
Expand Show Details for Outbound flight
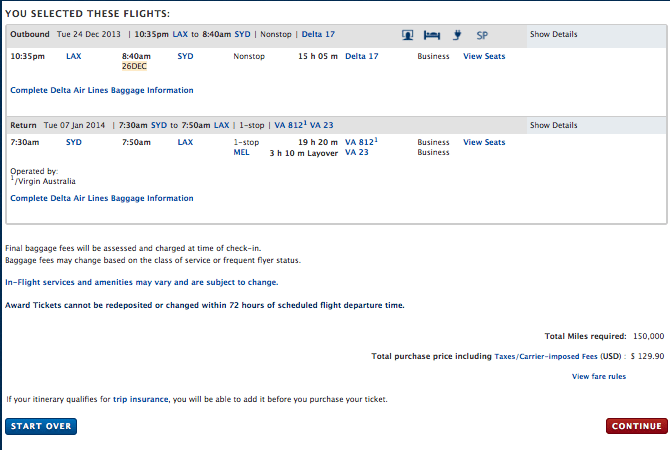click(553, 34)
